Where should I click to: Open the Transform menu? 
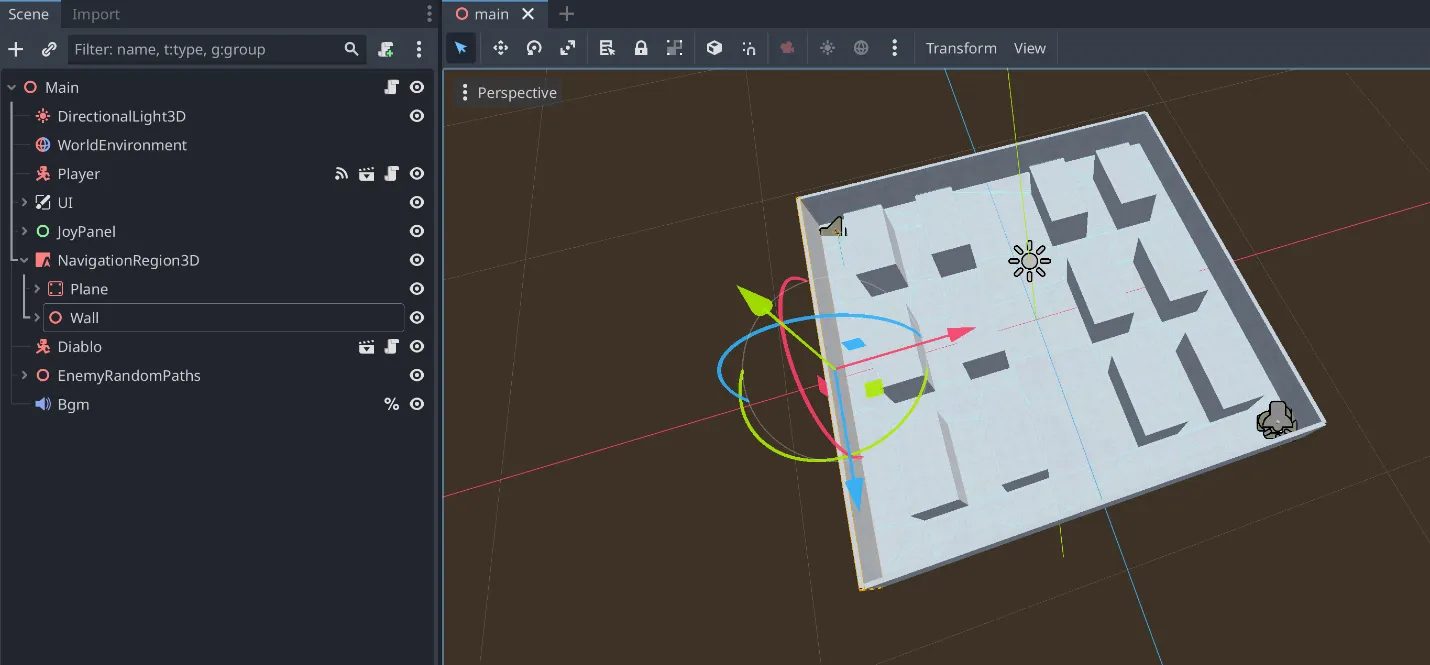(960, 48)
